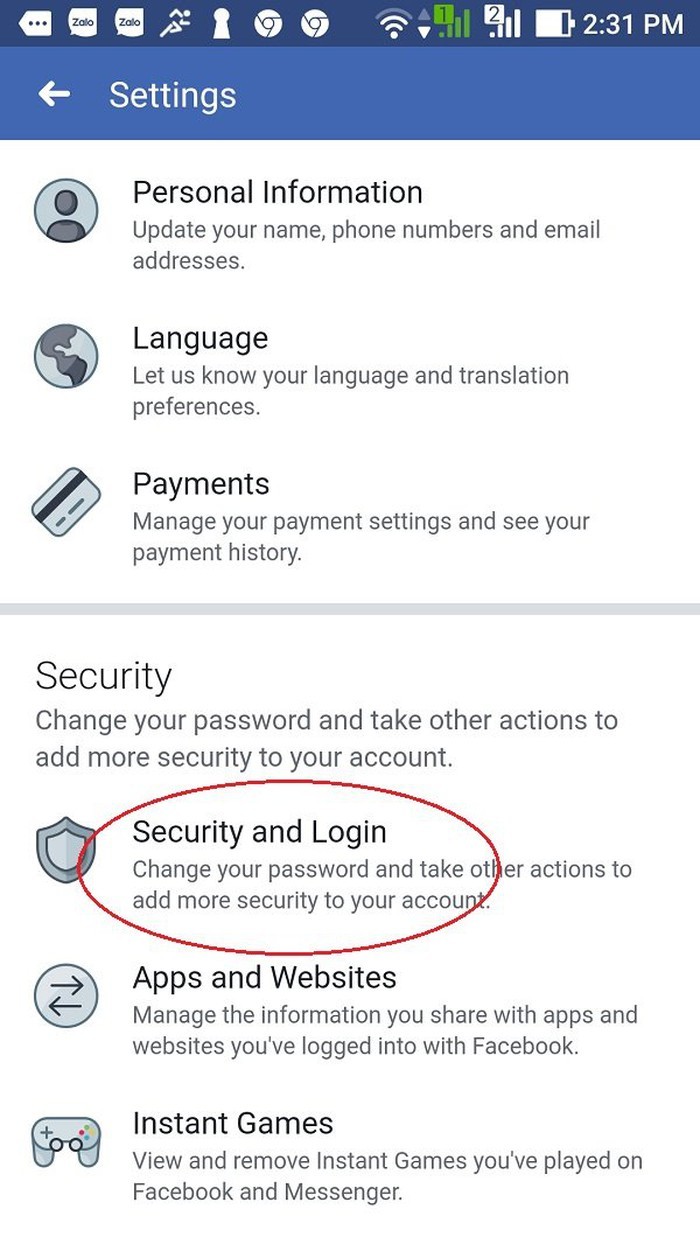Tap the Wi-Fi icon in status bar
The image size is (700, 1244).
point(393,22)
